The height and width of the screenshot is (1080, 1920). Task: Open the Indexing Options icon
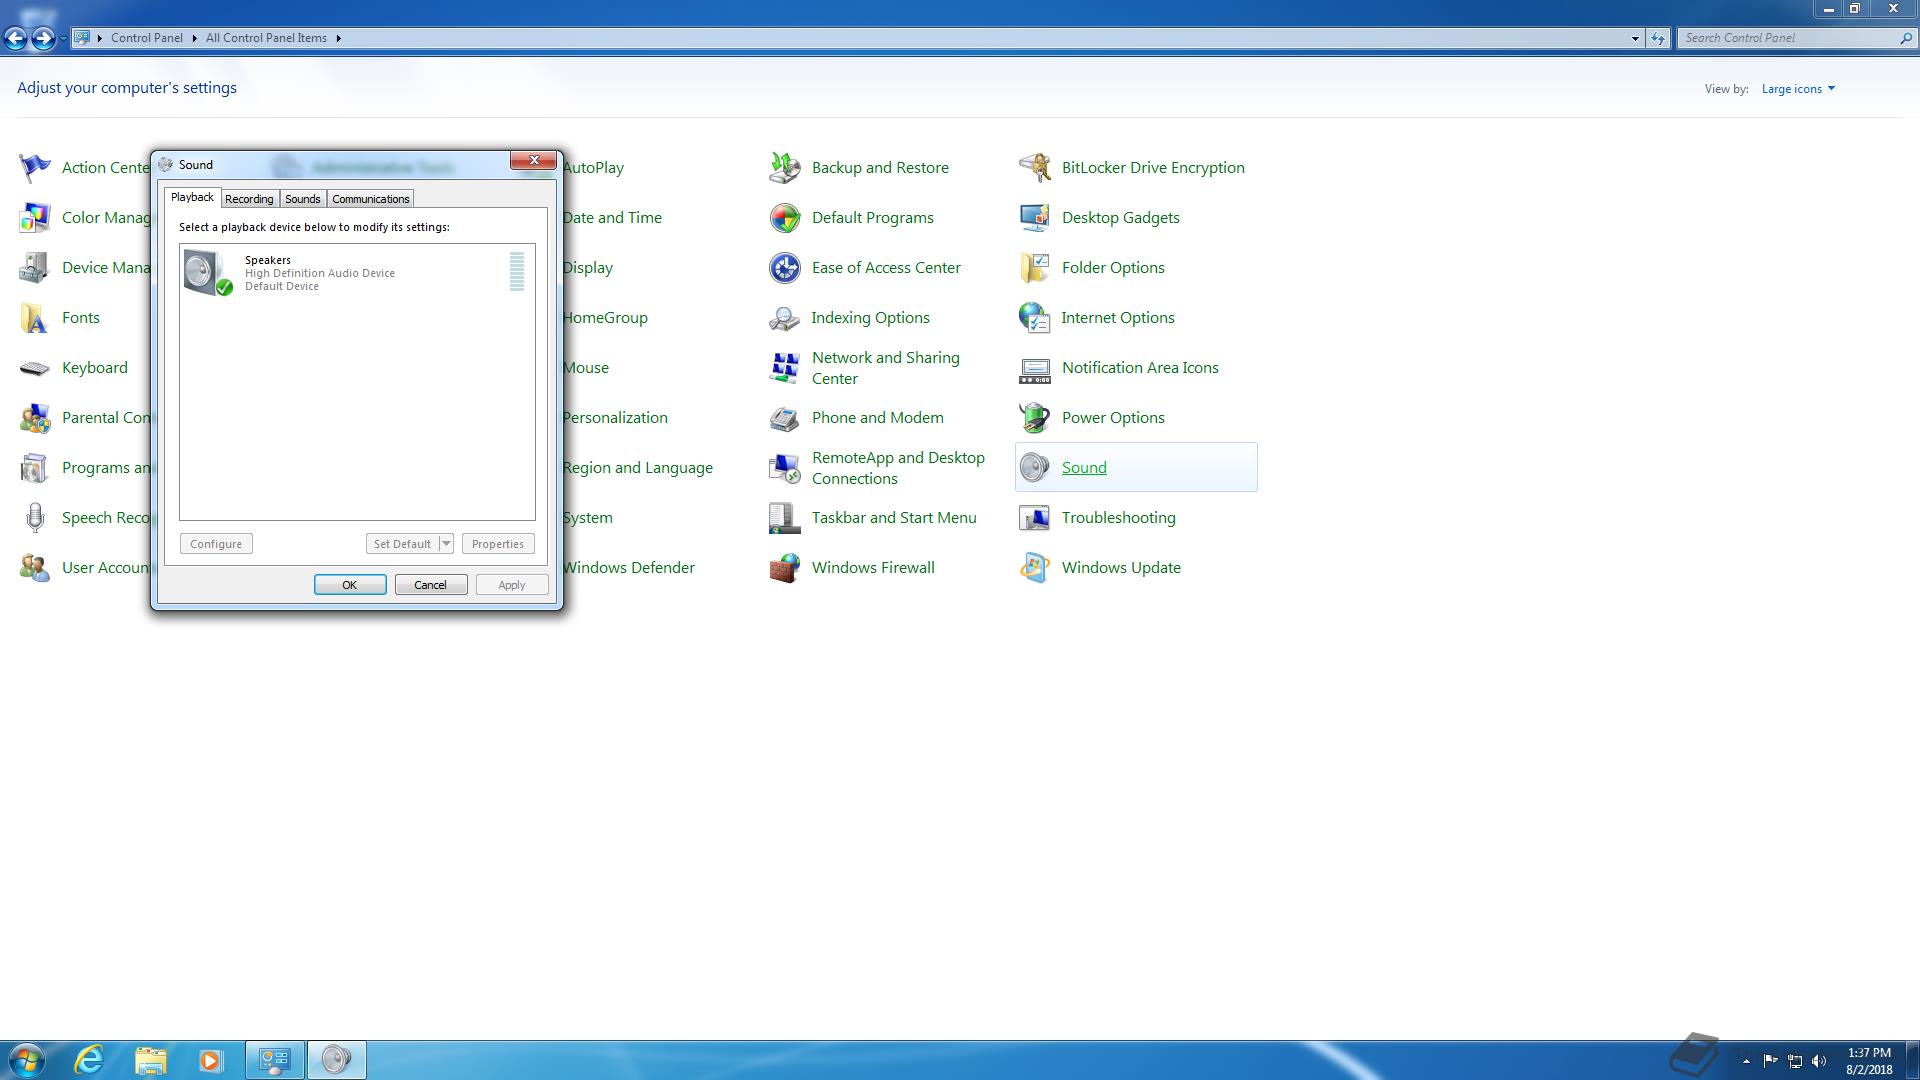point(785,317)
